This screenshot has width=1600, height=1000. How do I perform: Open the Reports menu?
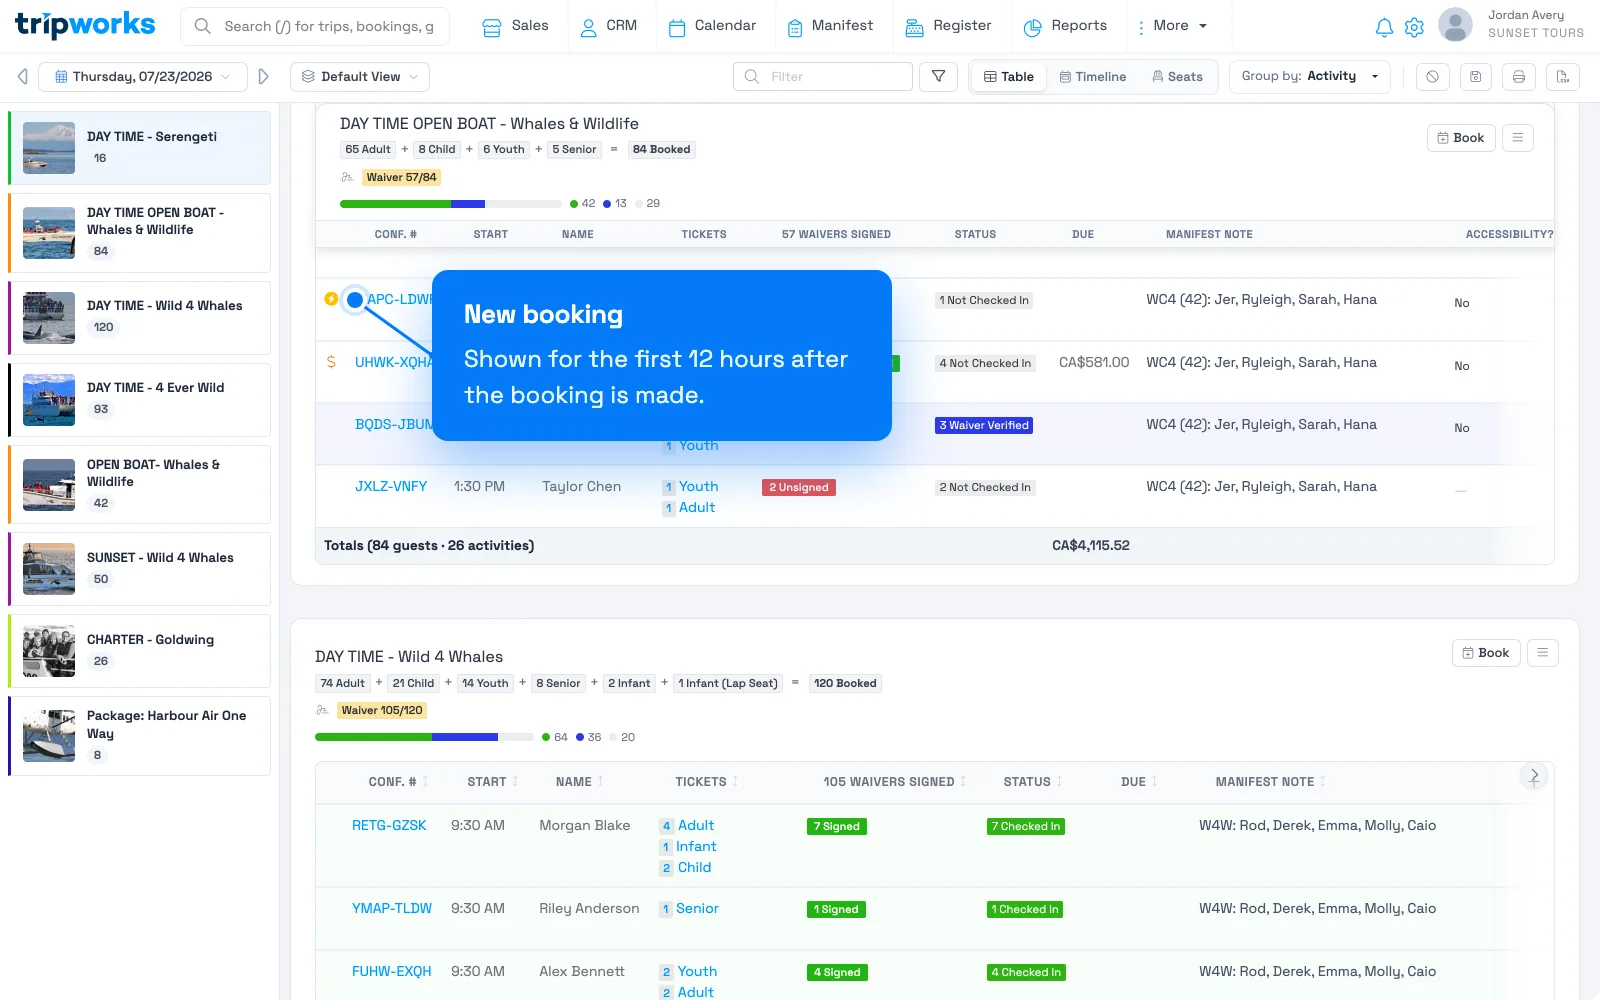point(1065,26)
